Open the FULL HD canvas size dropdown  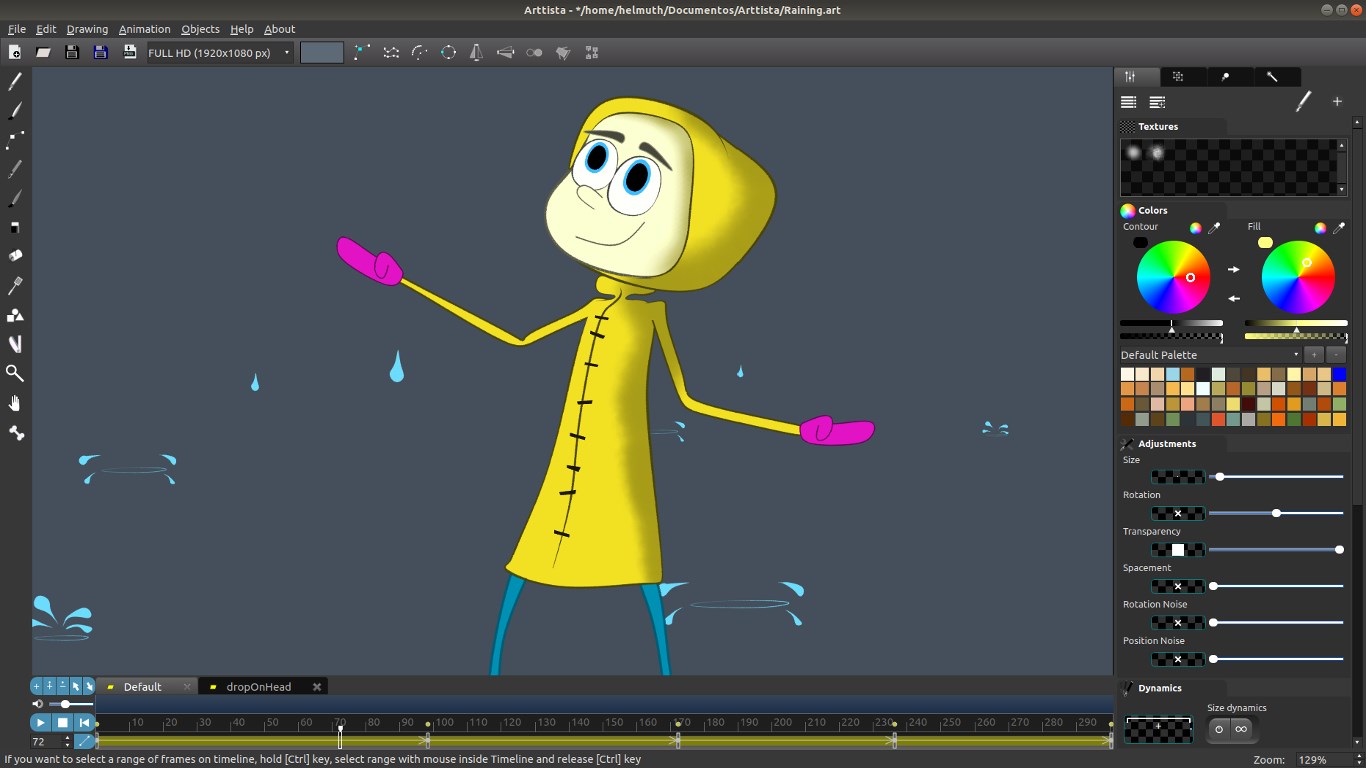coord(215,52)
